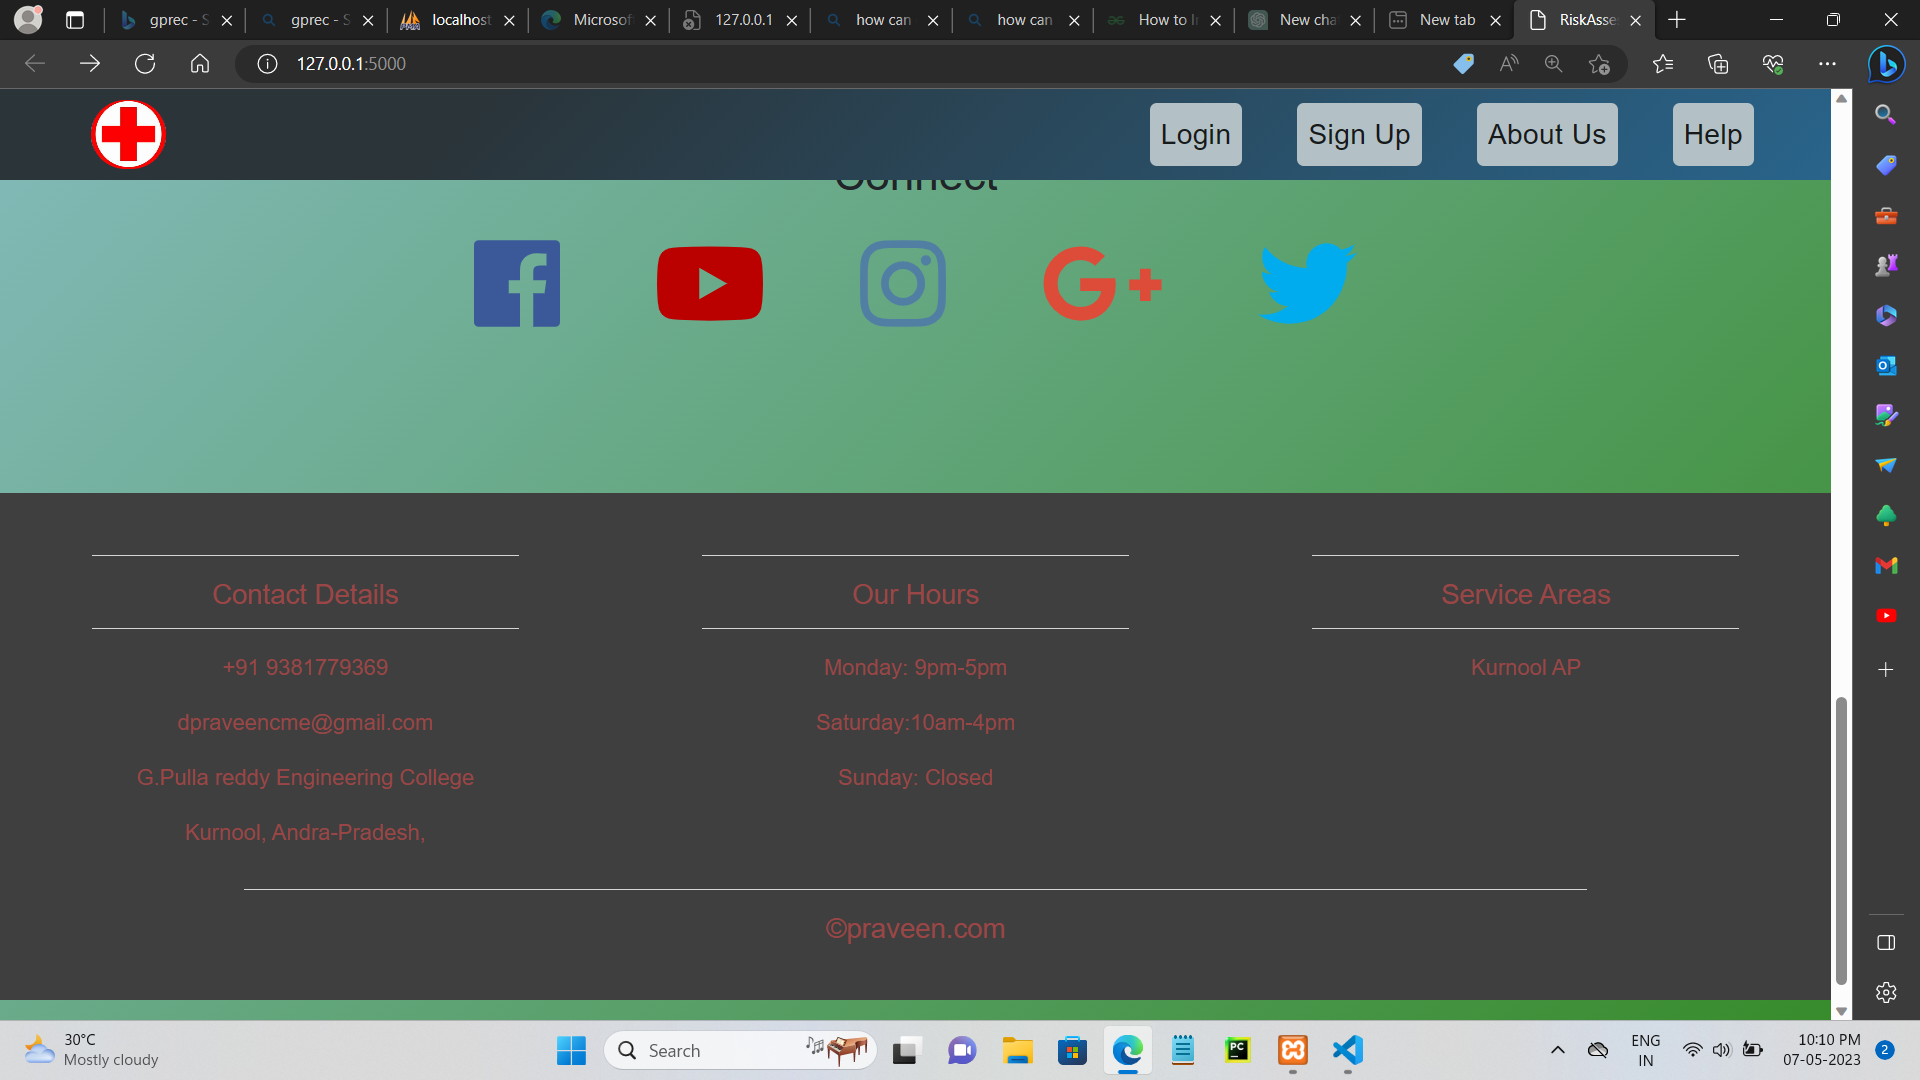The width and height of the screenshot is (1920, 1080).
Task: Open File Explorer from the taskbar
Action: [1018, 1050]
